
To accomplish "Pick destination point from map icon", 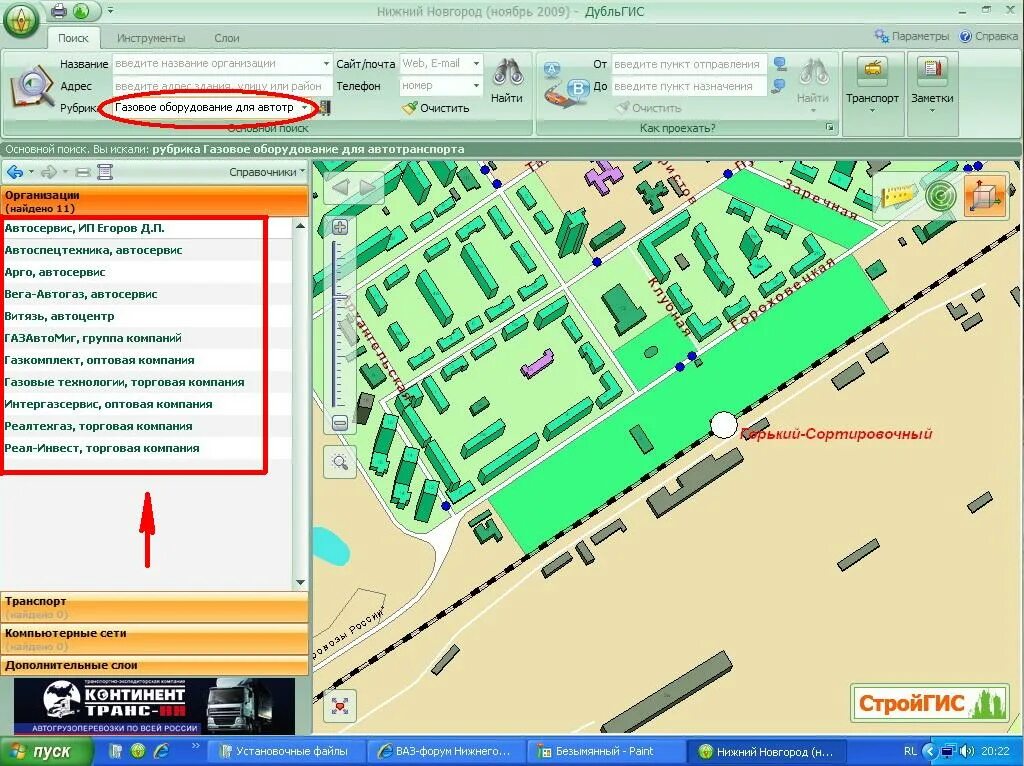I will point(779,86).
